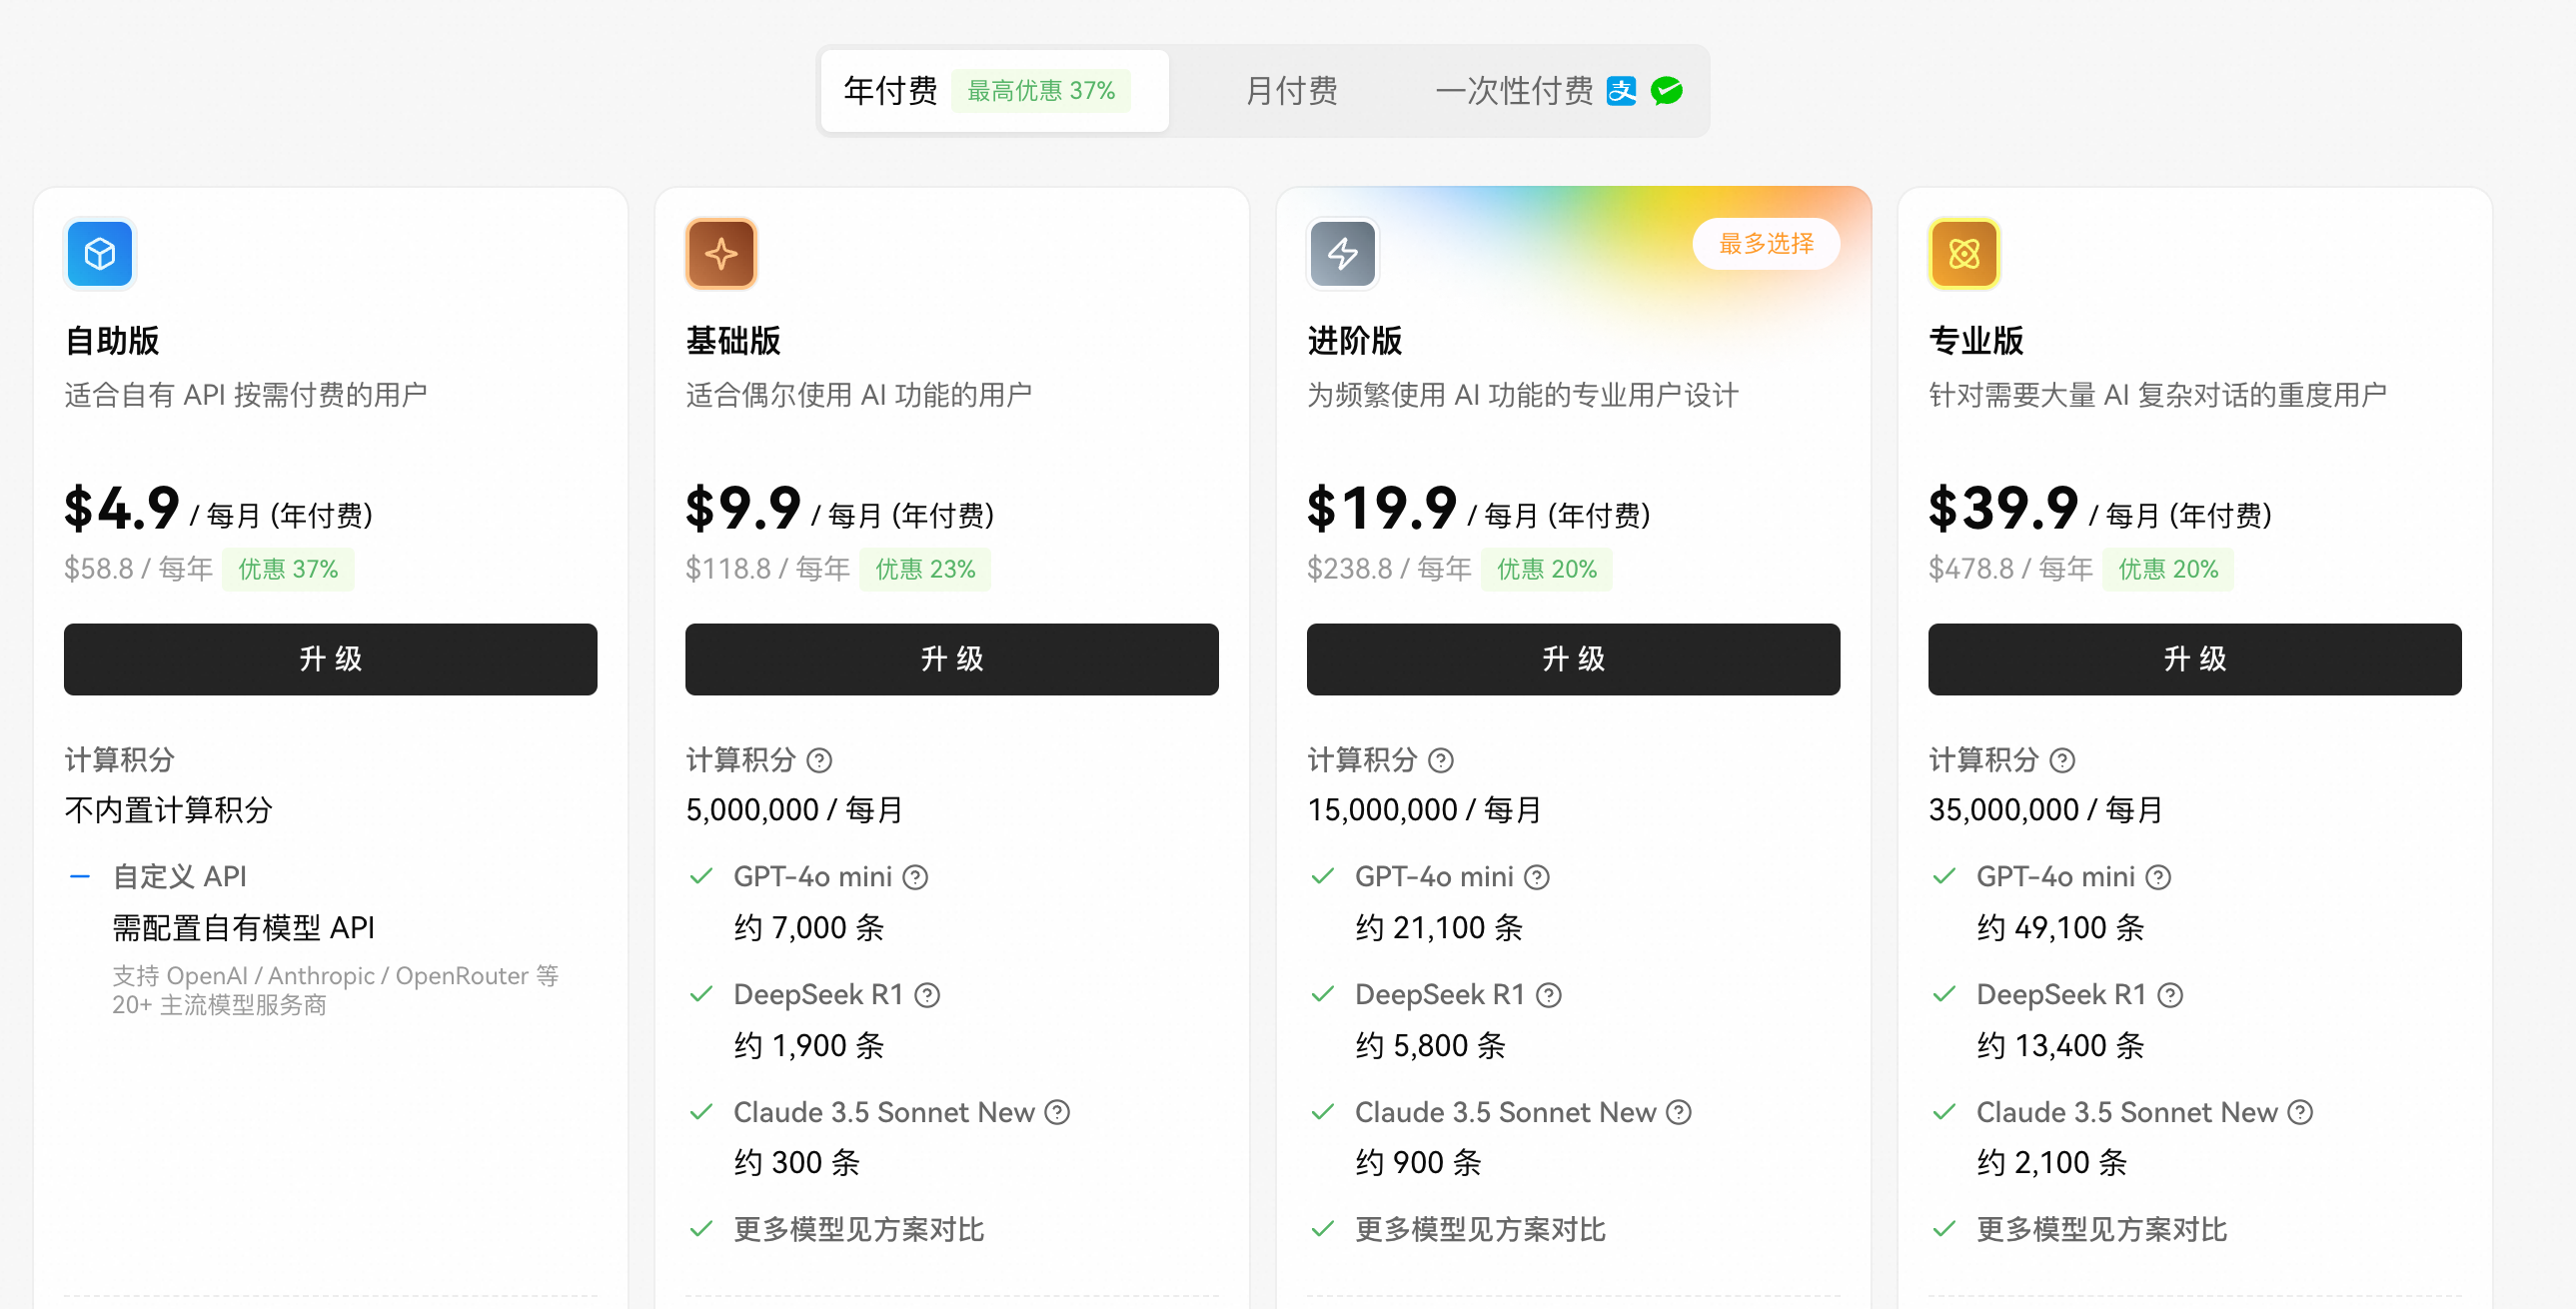This screenshot has height=1309, width=2576.
Task: Upgrade to the 自助版 plan
Action: 330,659
